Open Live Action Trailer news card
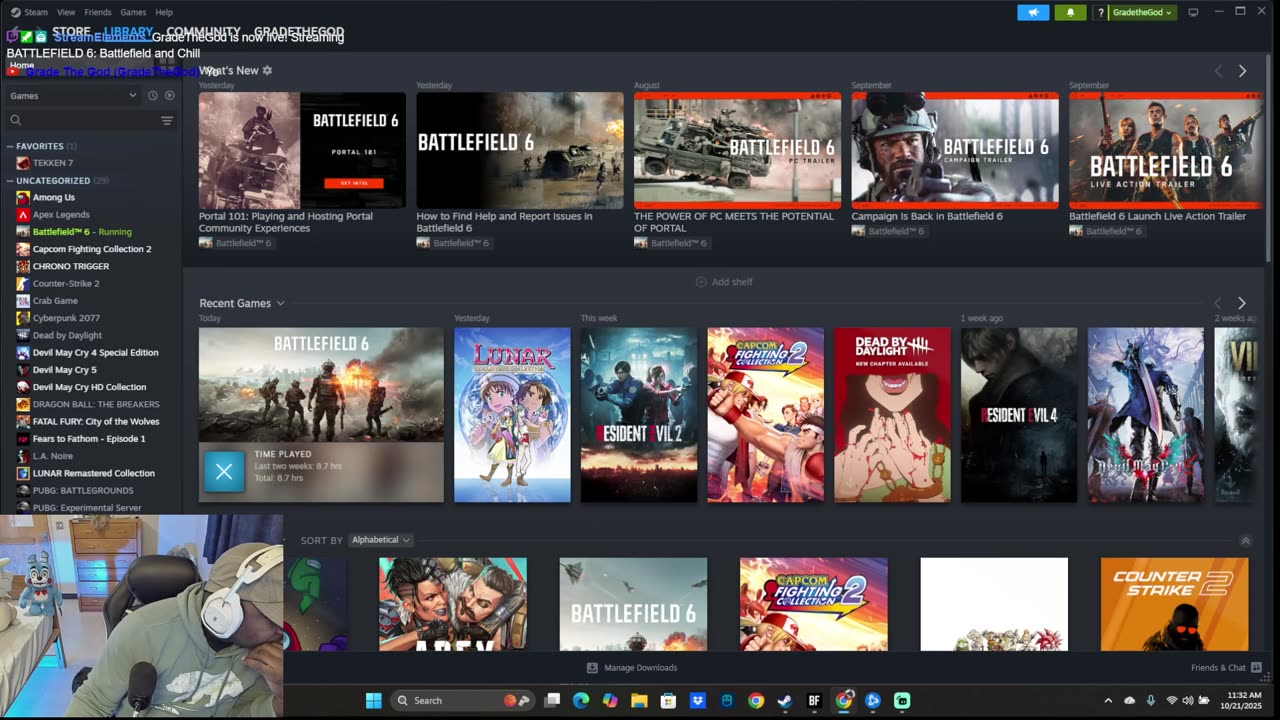The image size is (1280, 720). pos(1166,150)
